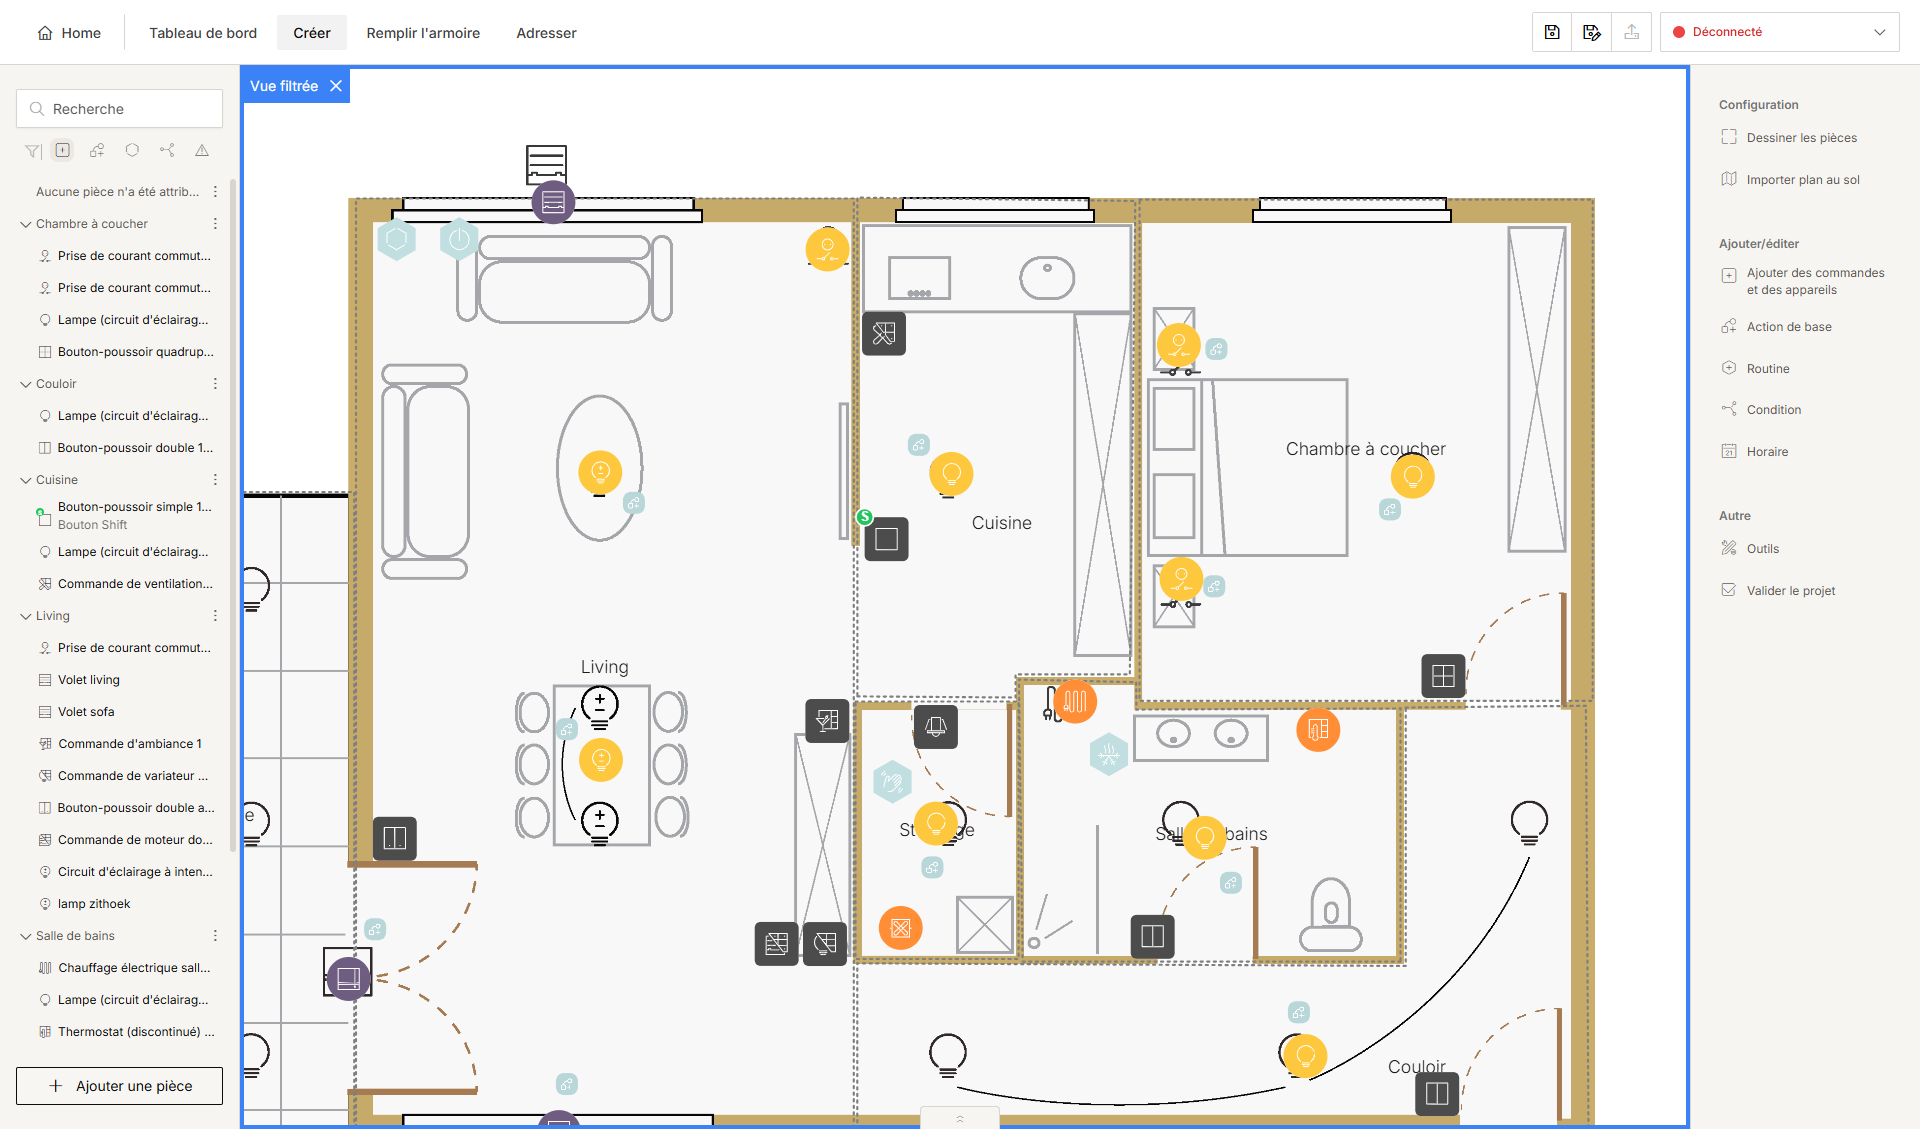
Task: Click the yellow lamp in Chambre à coucher
Action: [x=1413, y=476]
